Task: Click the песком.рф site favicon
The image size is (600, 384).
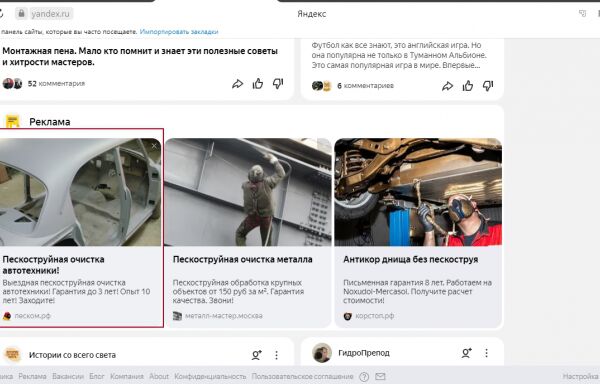Action: pyautogui.click(x=7, y=316)
